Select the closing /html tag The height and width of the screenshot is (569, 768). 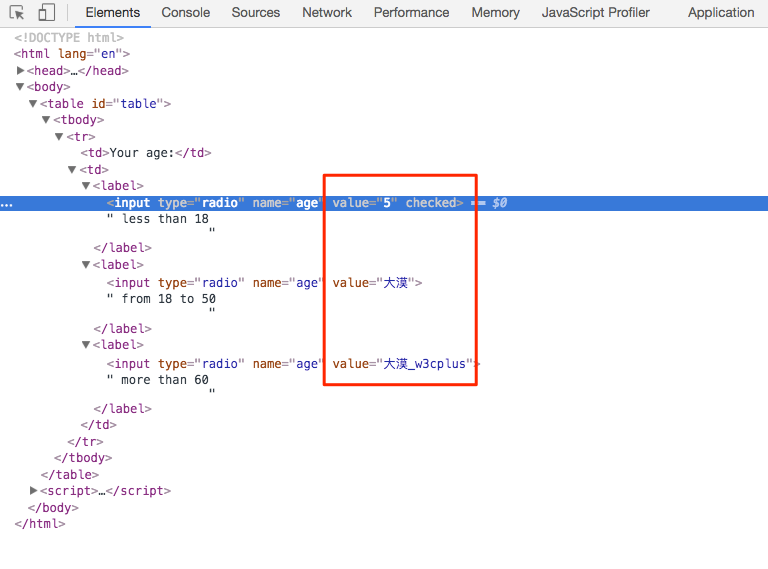[x=40, y=524]
